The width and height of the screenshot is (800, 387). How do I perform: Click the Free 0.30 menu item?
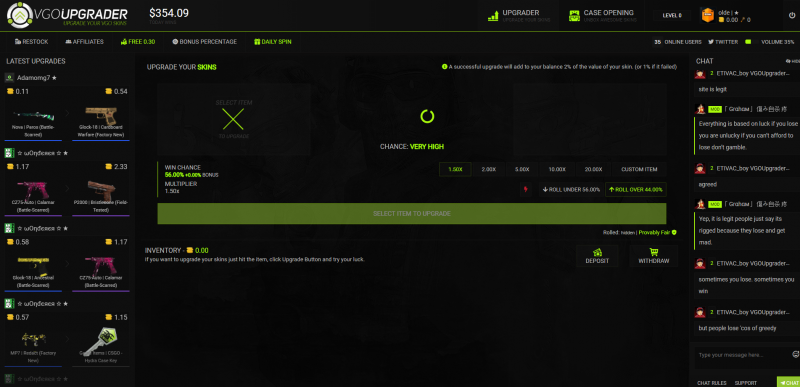138,42
